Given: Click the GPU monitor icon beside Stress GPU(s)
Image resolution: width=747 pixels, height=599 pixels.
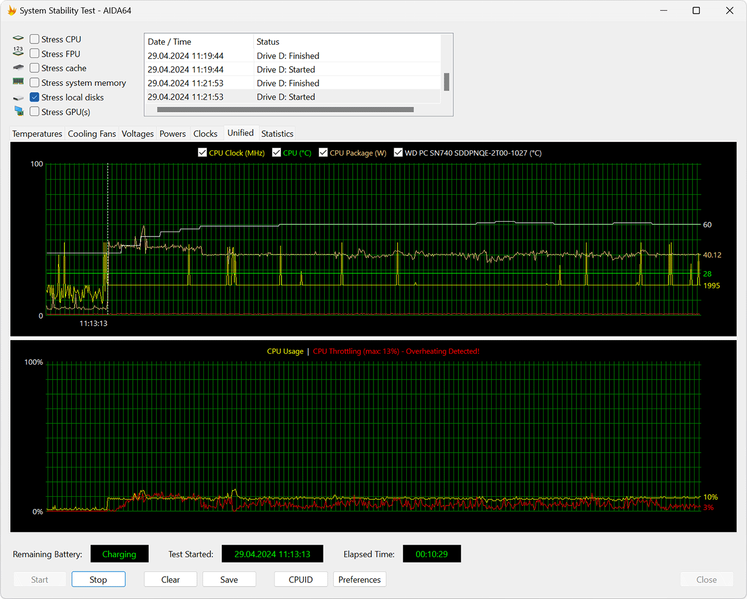Looking at the screenshot, I should click(x=18, y=112).
